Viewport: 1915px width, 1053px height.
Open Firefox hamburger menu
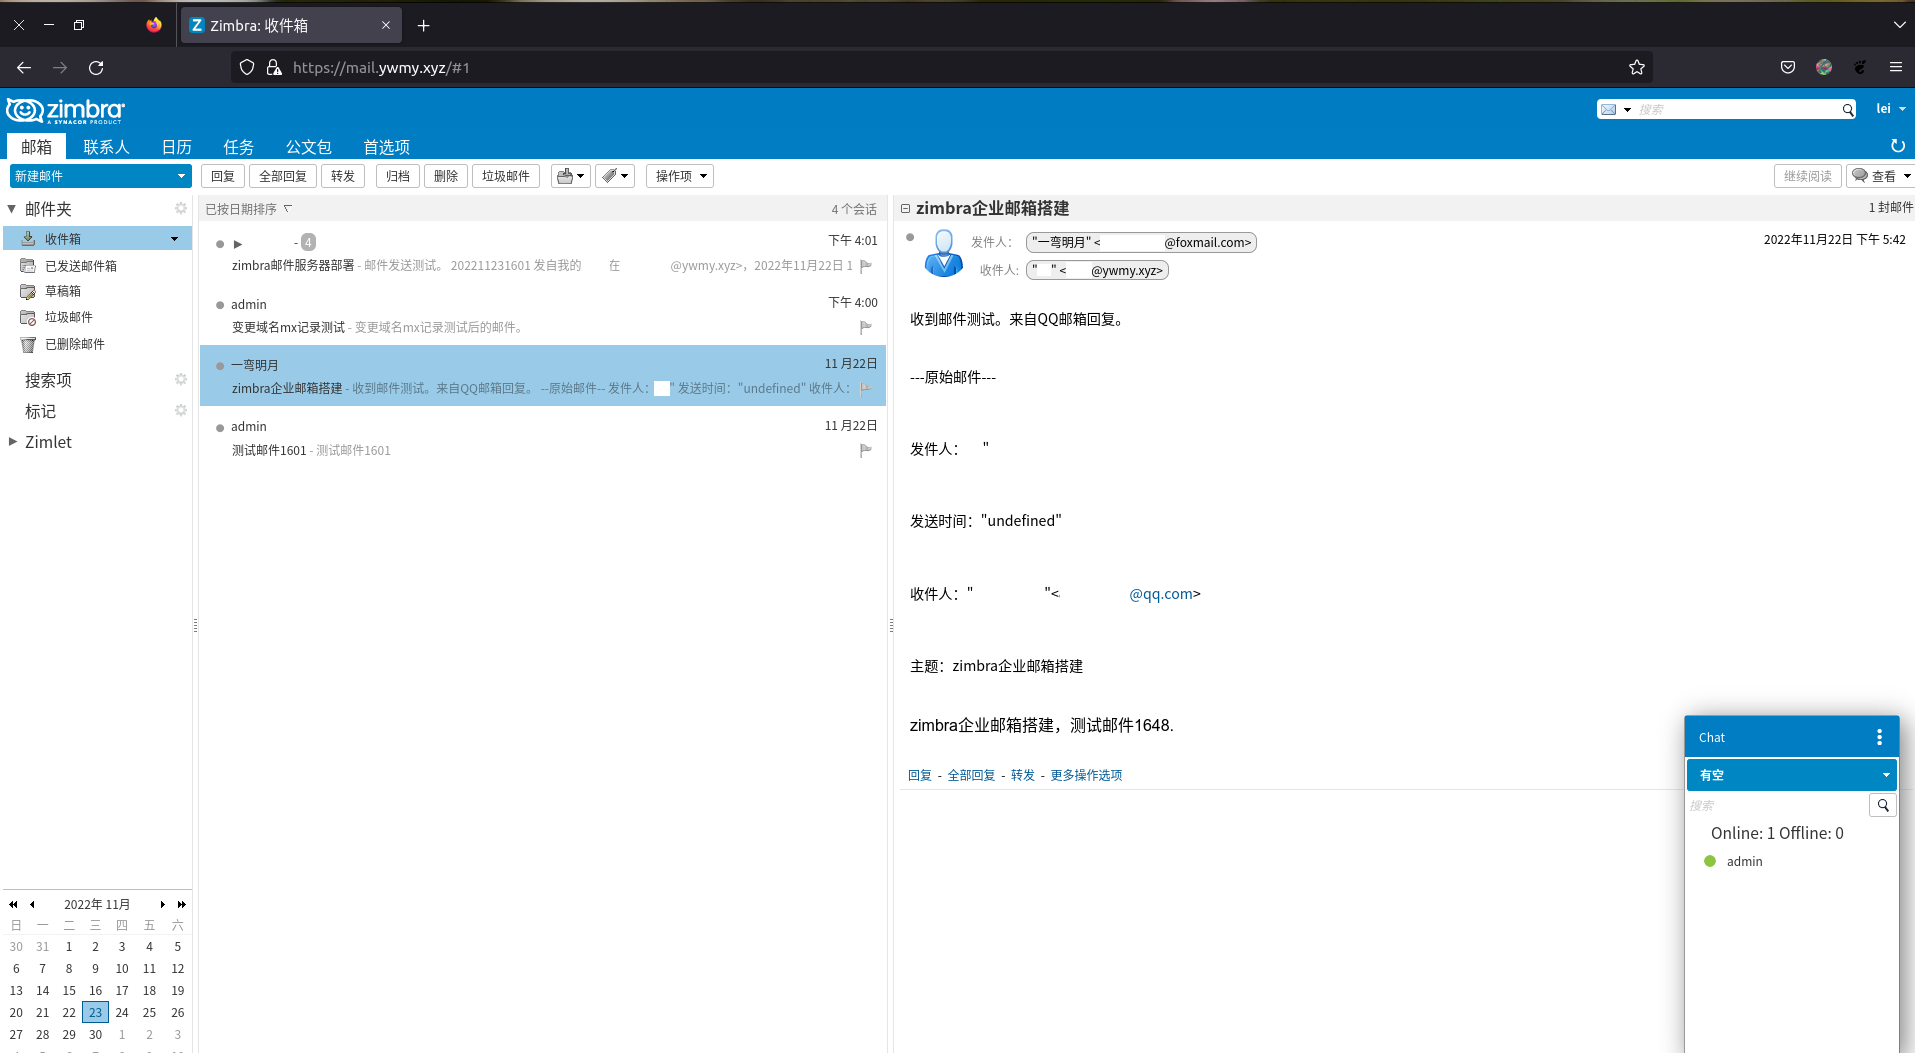point(1895,67)
